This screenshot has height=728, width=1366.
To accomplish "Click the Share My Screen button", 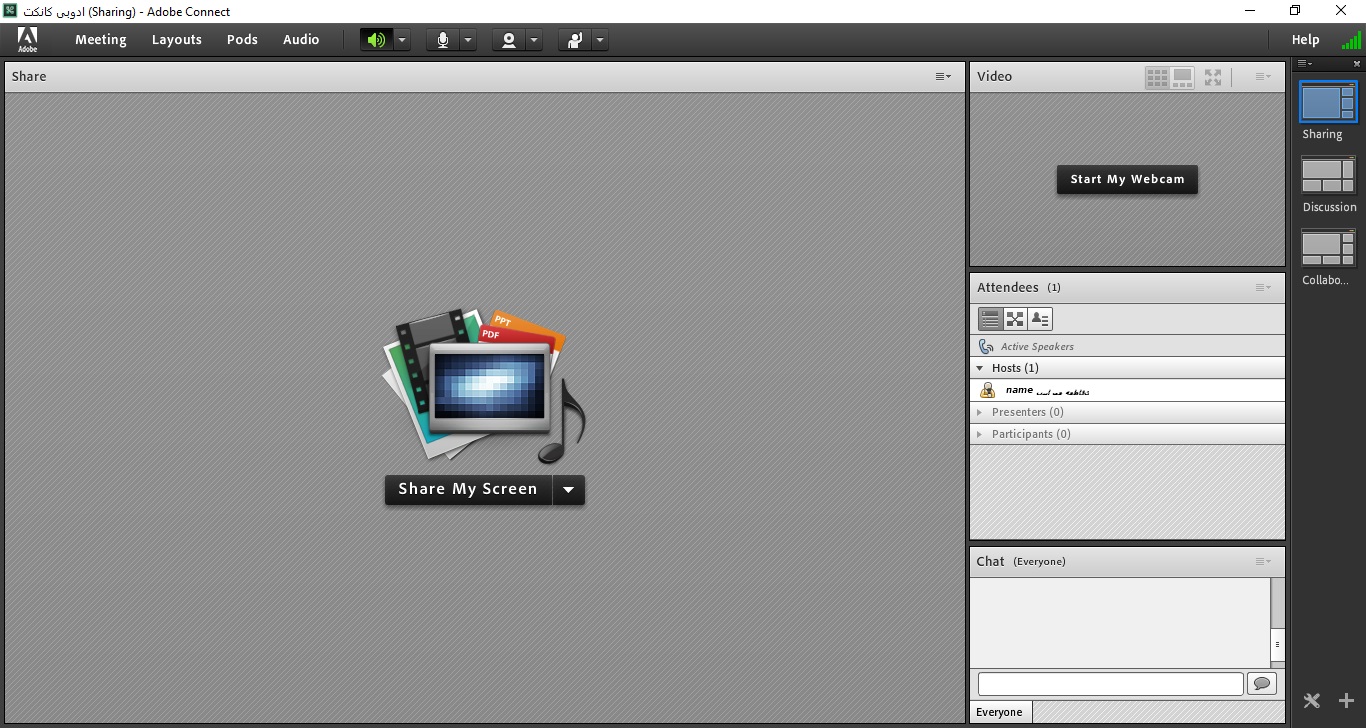I will (x=468, y=489).
